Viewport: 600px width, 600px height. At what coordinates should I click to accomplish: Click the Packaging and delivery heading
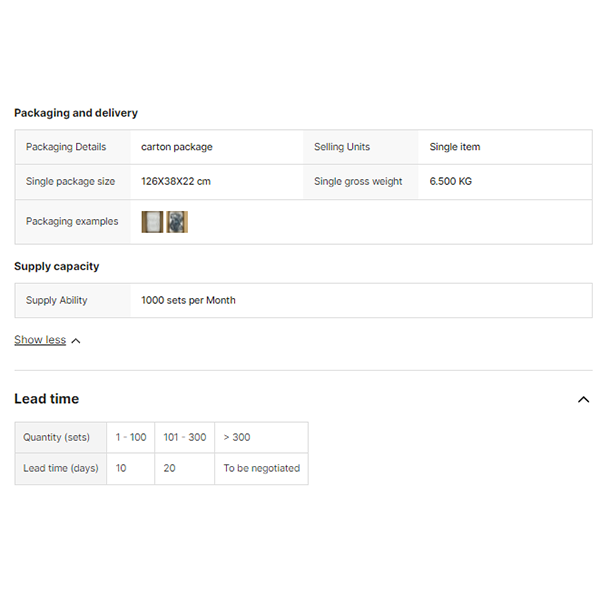coord(76,113)
